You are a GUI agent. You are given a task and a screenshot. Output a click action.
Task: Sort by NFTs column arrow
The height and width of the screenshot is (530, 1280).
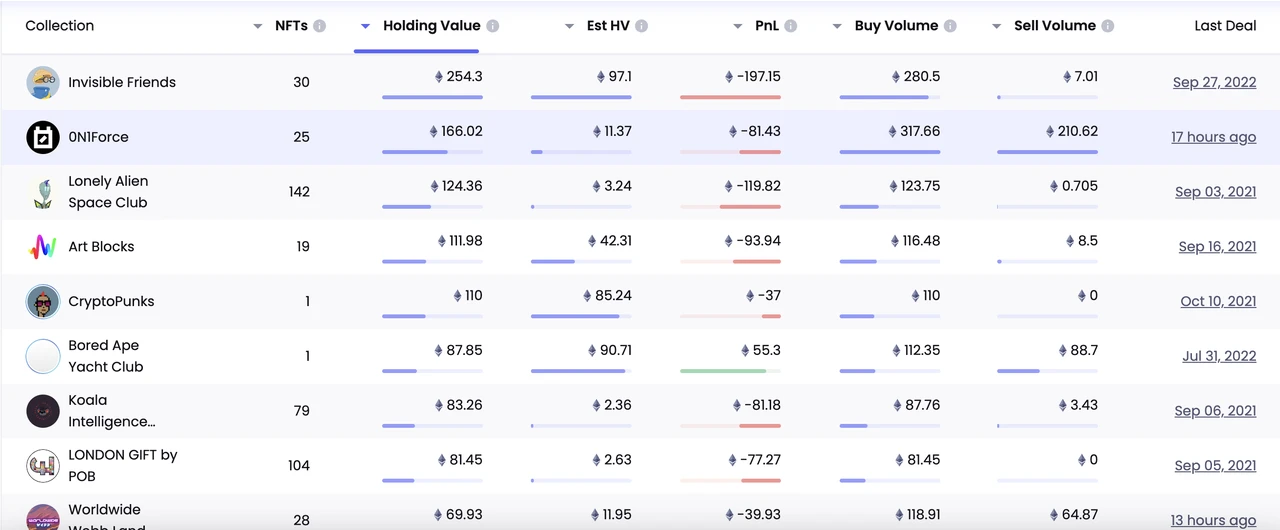pos(258,27)
